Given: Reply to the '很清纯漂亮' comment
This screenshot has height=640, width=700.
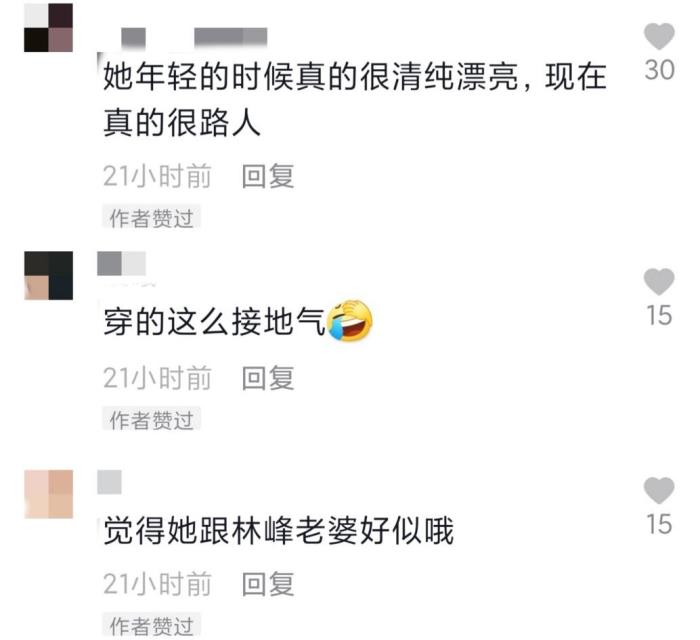Looking at the screenshot, I should pyautogui.click(x=268, y=176).
